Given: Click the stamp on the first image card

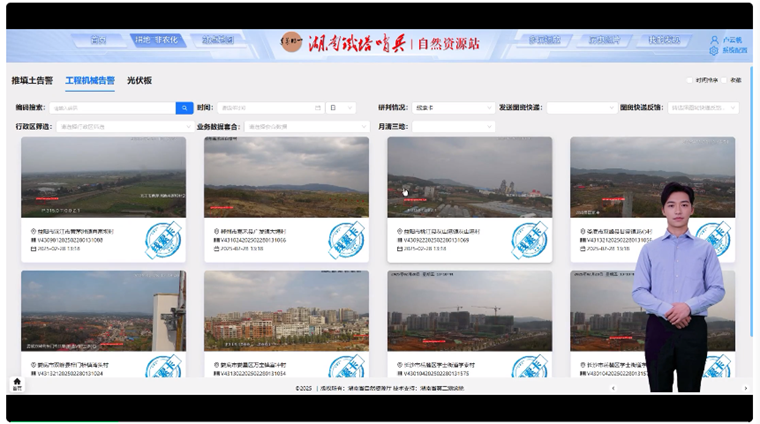Looking at the screenshot, I should [x=162, y=241].
